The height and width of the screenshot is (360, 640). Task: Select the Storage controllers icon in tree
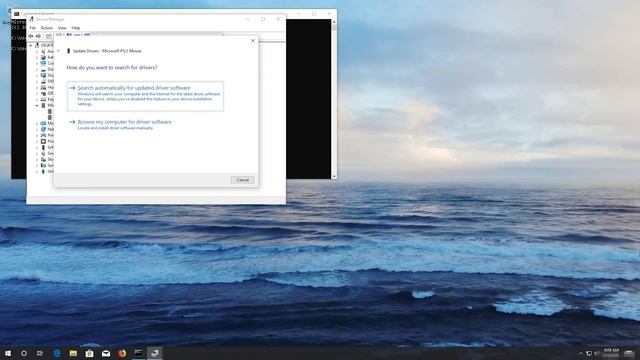point(43,159)
